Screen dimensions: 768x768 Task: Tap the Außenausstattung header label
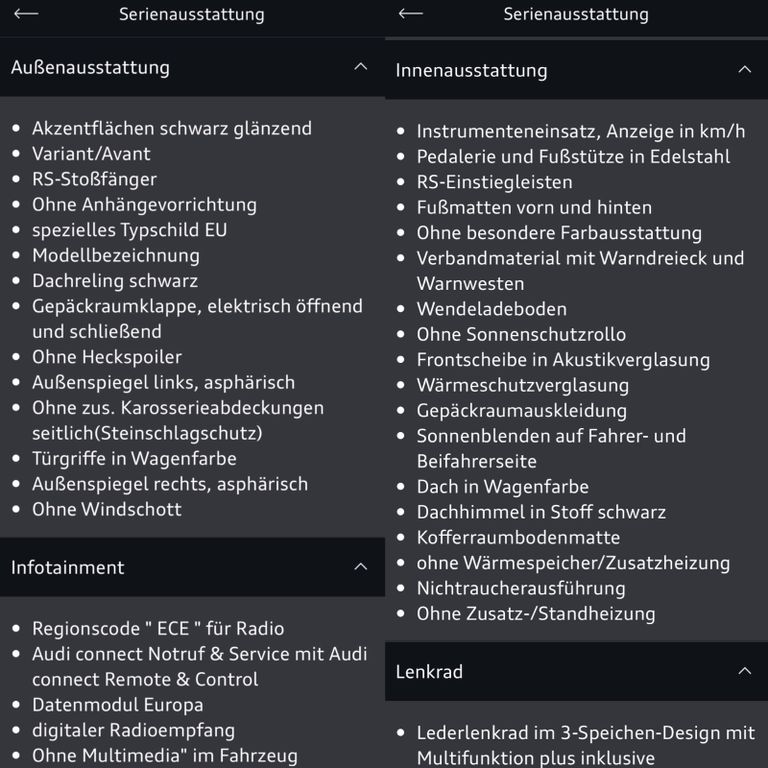pyautogui.click(x=90, y=68)
